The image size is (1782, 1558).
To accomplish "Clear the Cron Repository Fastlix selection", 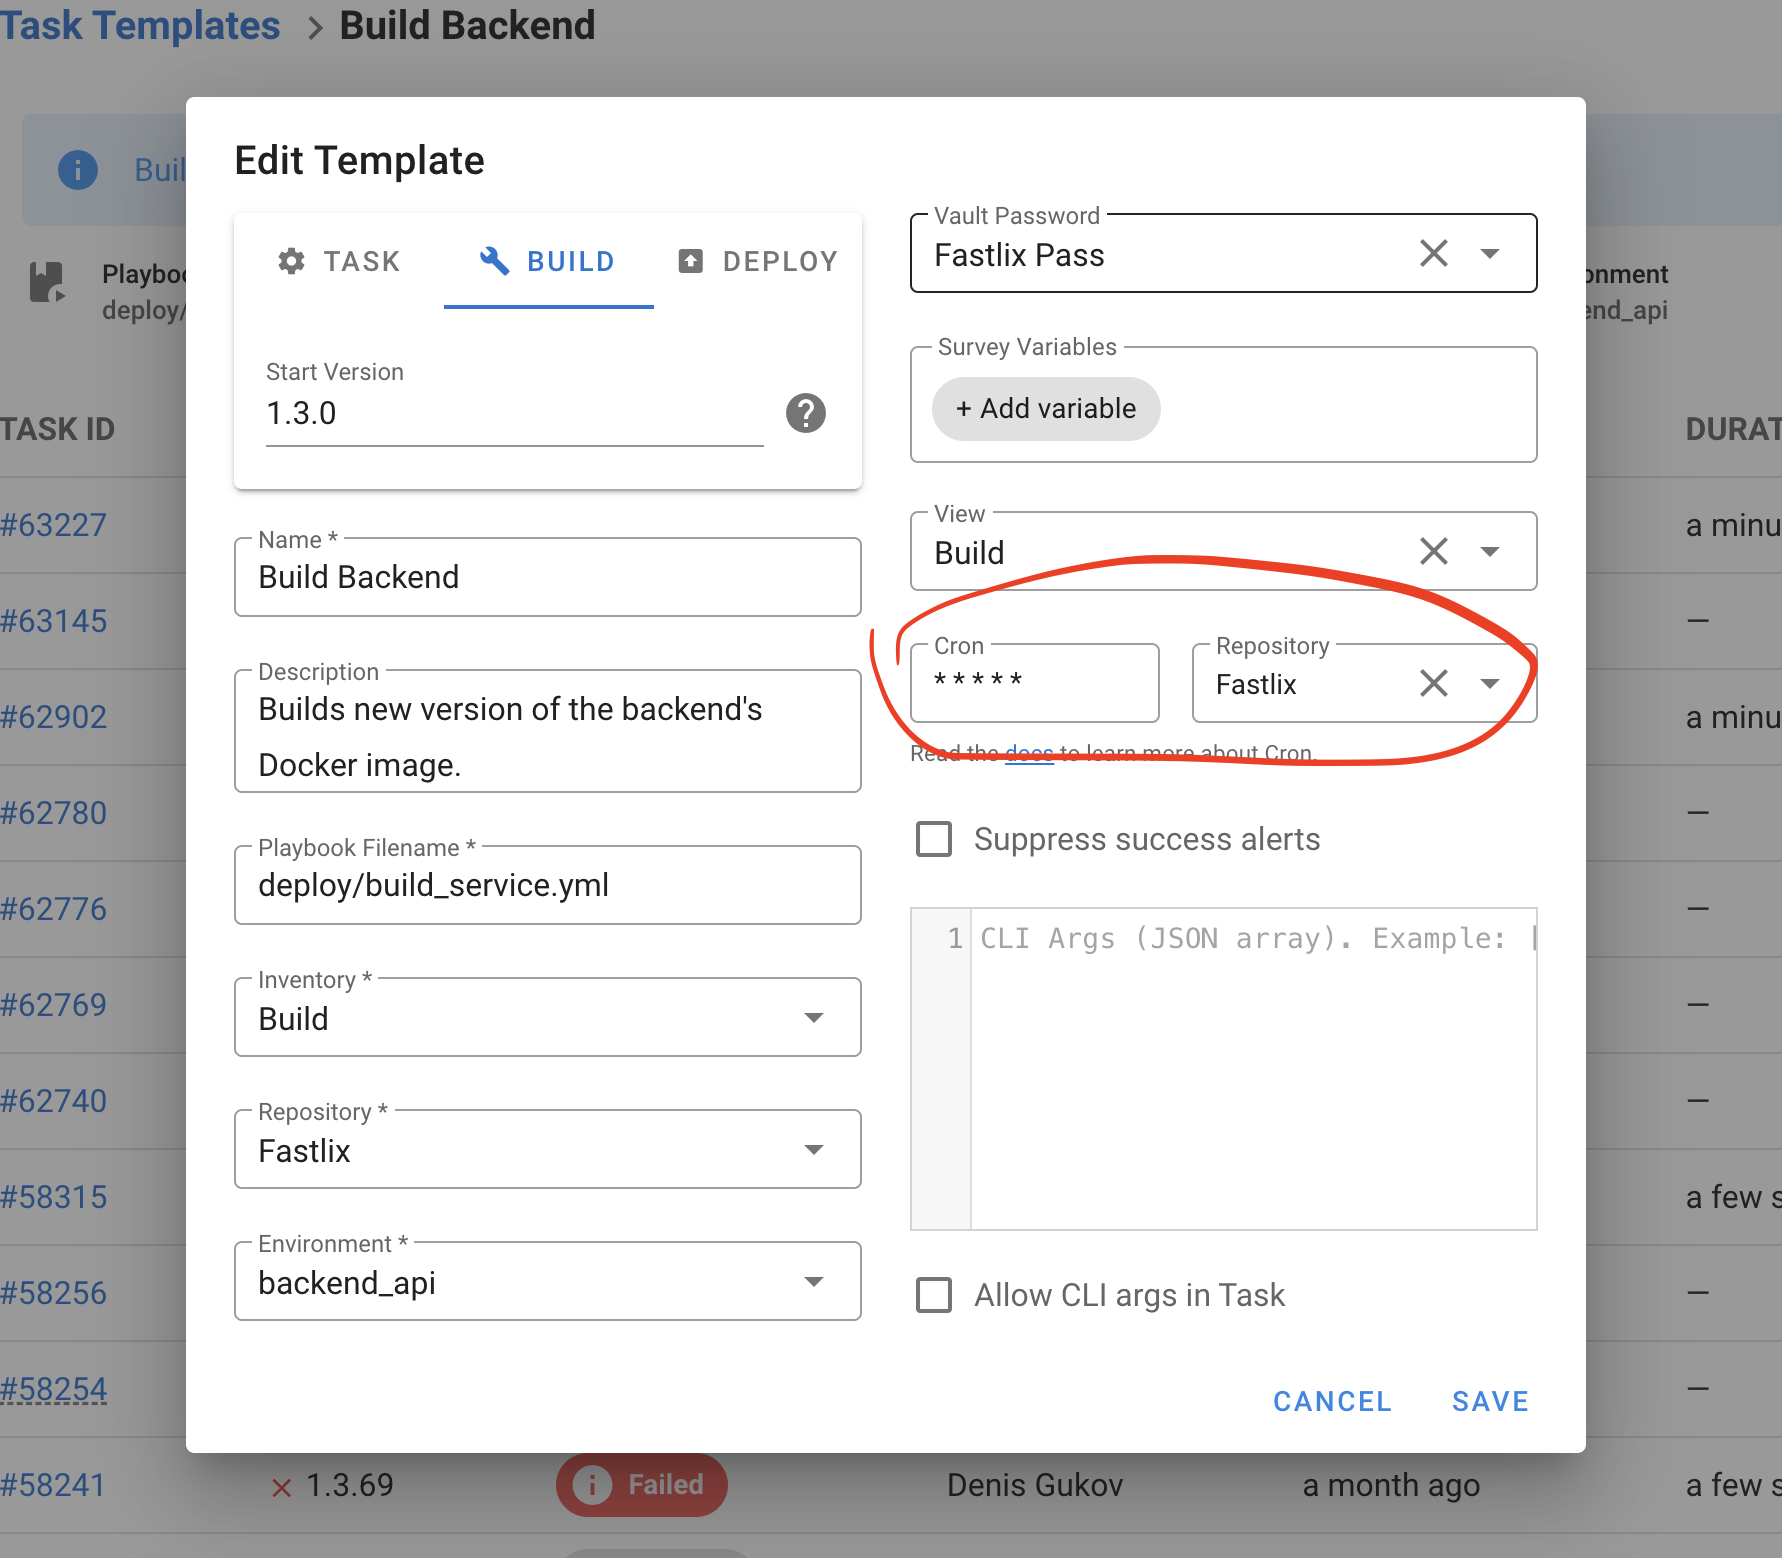I will [x=1433, y=684].
